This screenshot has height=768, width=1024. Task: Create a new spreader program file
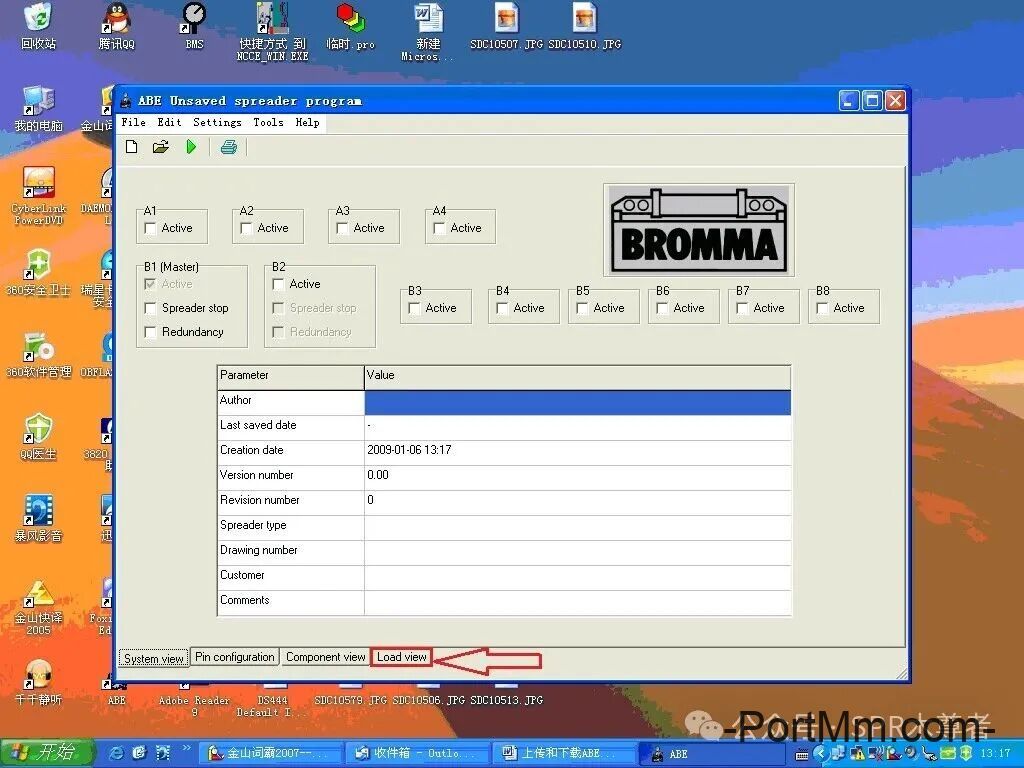[x=131, y=146]
